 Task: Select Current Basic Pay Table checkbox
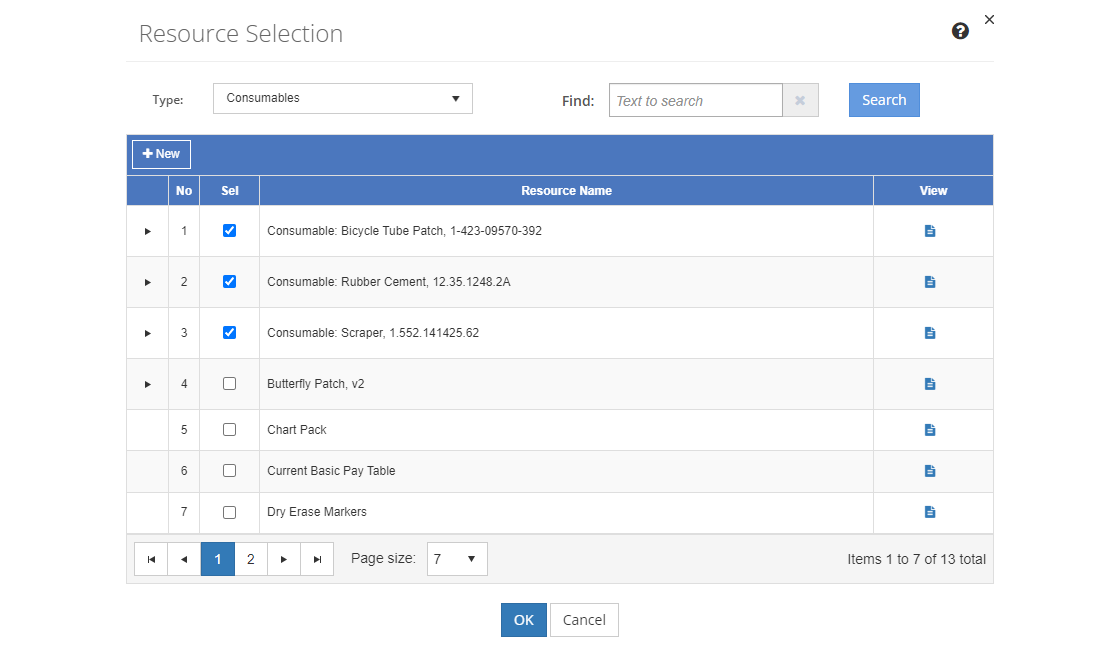pos(229,471)
